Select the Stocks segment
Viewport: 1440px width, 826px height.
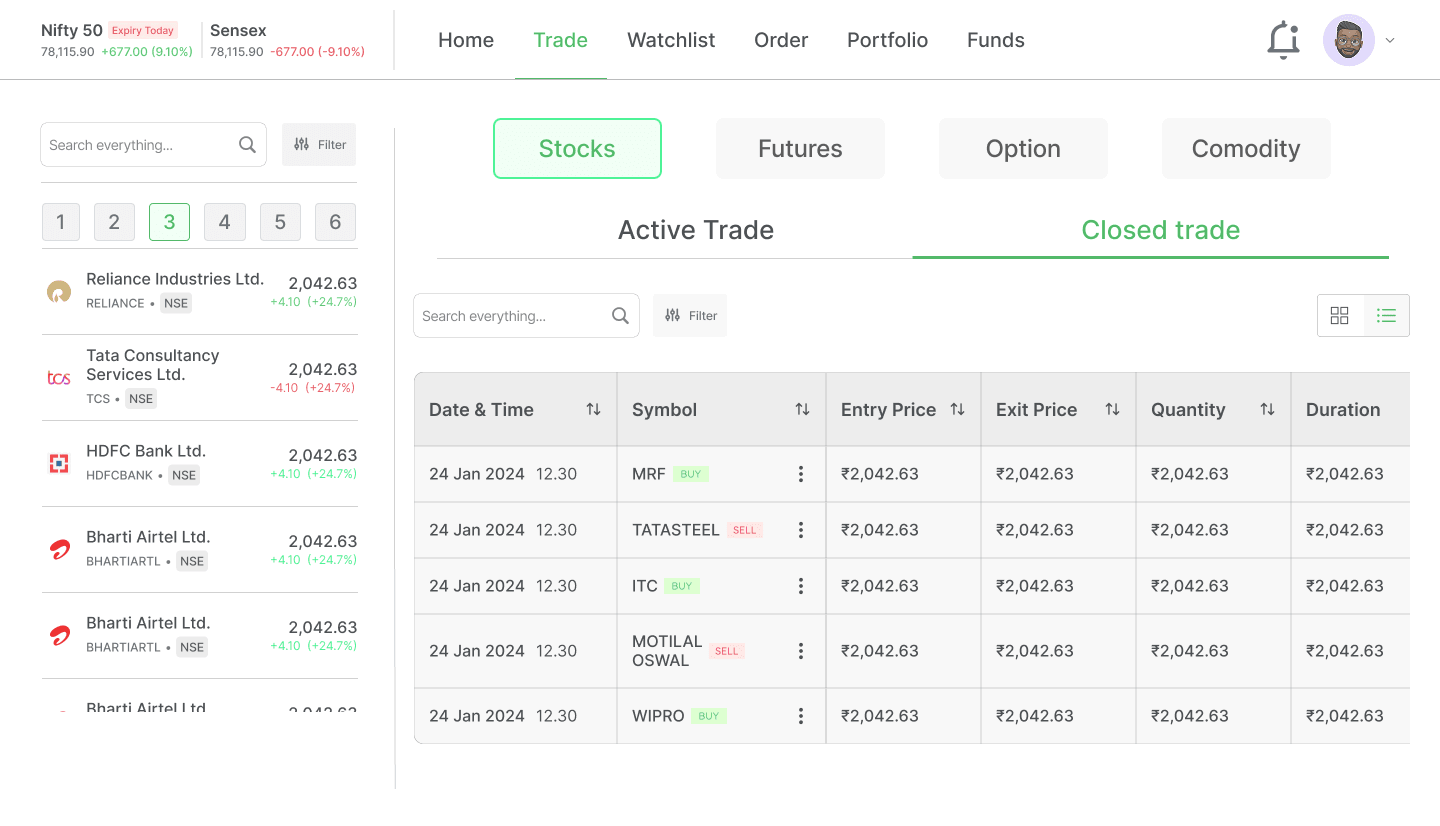click(577, 149)
